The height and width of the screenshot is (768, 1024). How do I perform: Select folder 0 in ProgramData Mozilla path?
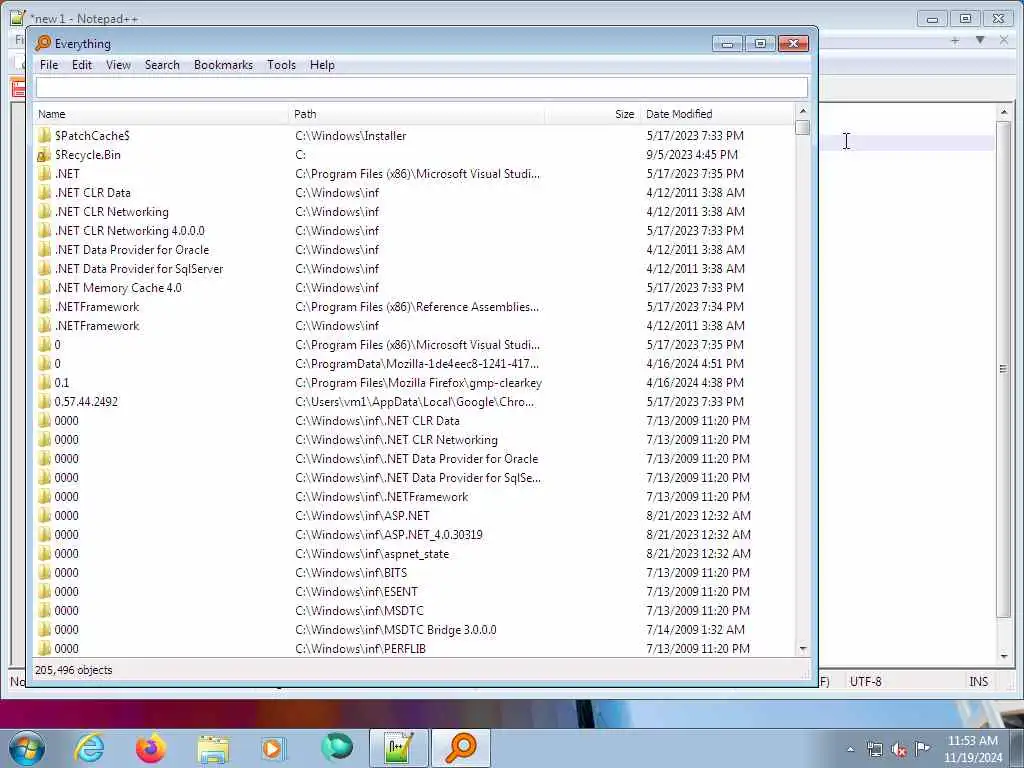(57, 364)
